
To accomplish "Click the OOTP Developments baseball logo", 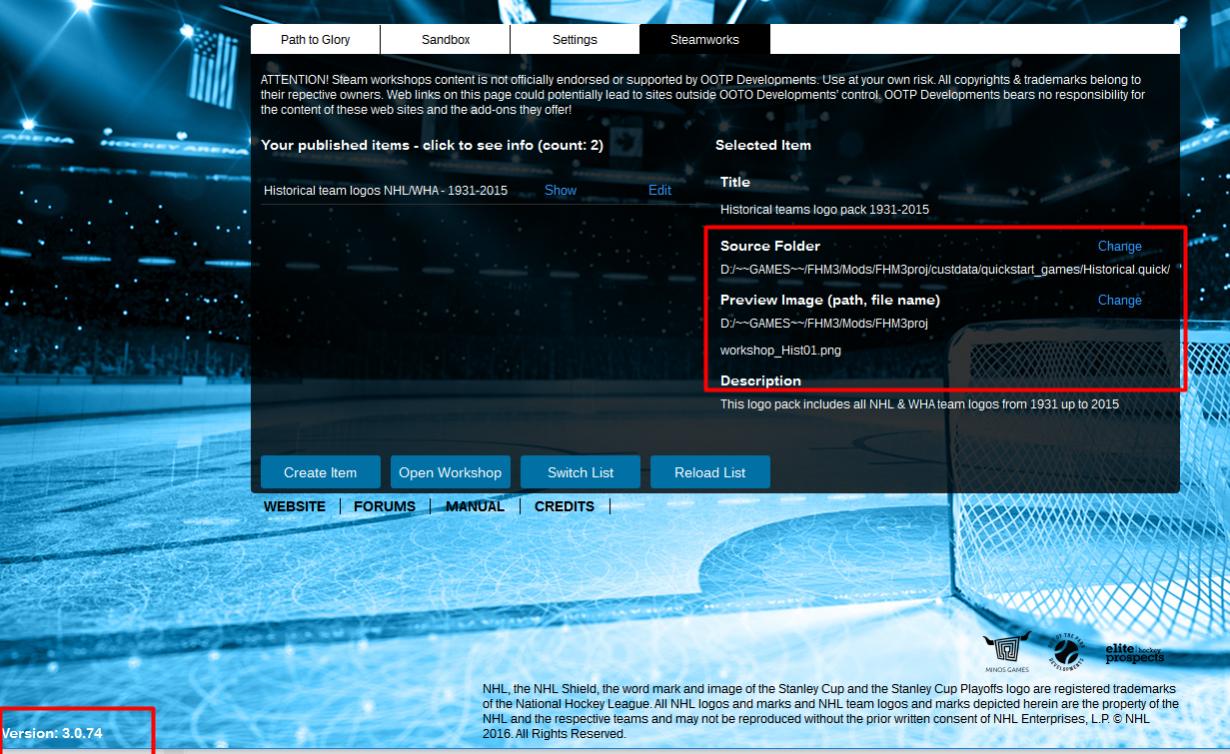I will tap(1066, 652).
